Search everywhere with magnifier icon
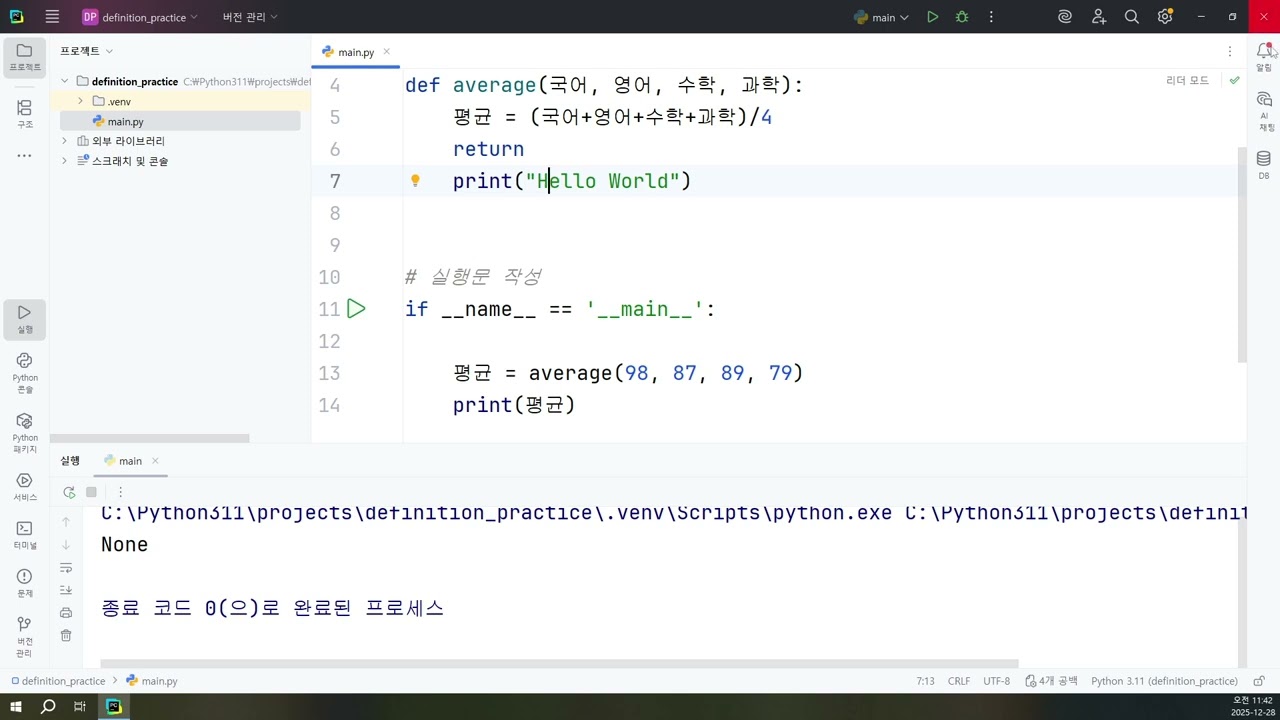The width and height of the screenshot is (1280, 720). 1132,17
